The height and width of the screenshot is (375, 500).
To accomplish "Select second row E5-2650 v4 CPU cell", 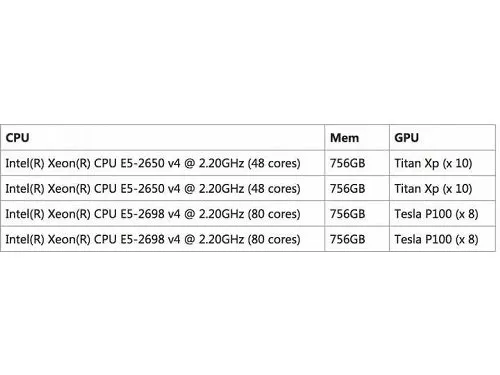I will point(162,188).
